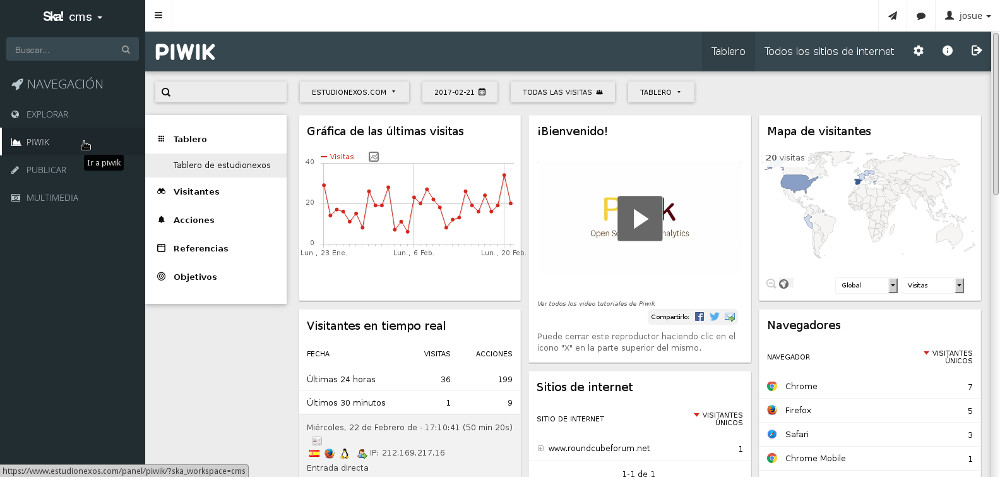
Task: Open the chat messages bubble icon
Action: [x=921, y=16]
